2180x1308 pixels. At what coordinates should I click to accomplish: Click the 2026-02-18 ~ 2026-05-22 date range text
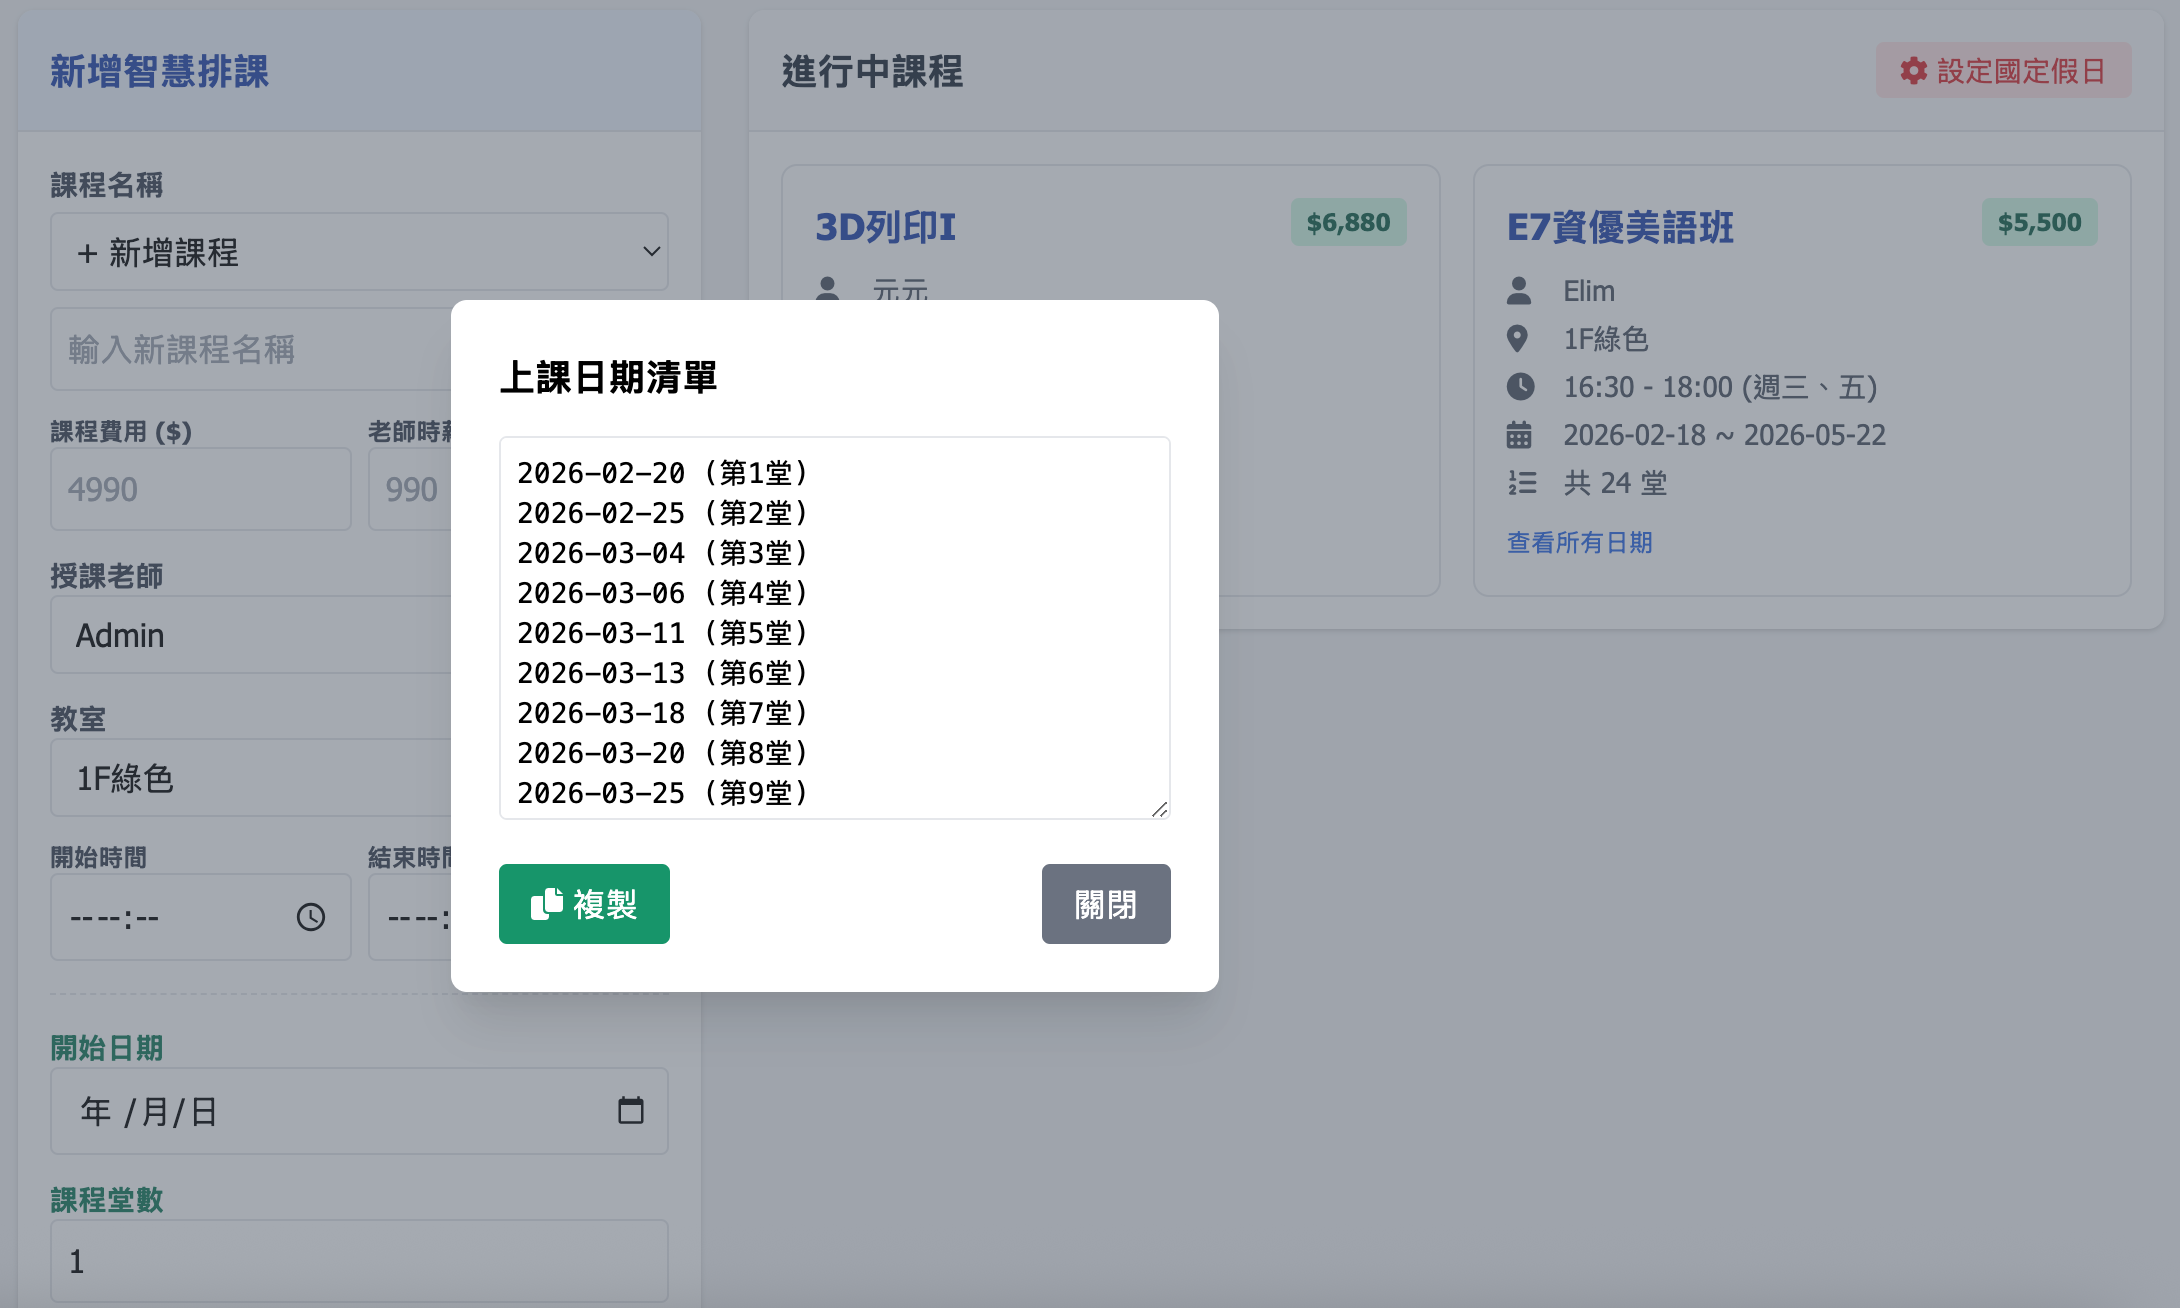[x=1725, y=435]
